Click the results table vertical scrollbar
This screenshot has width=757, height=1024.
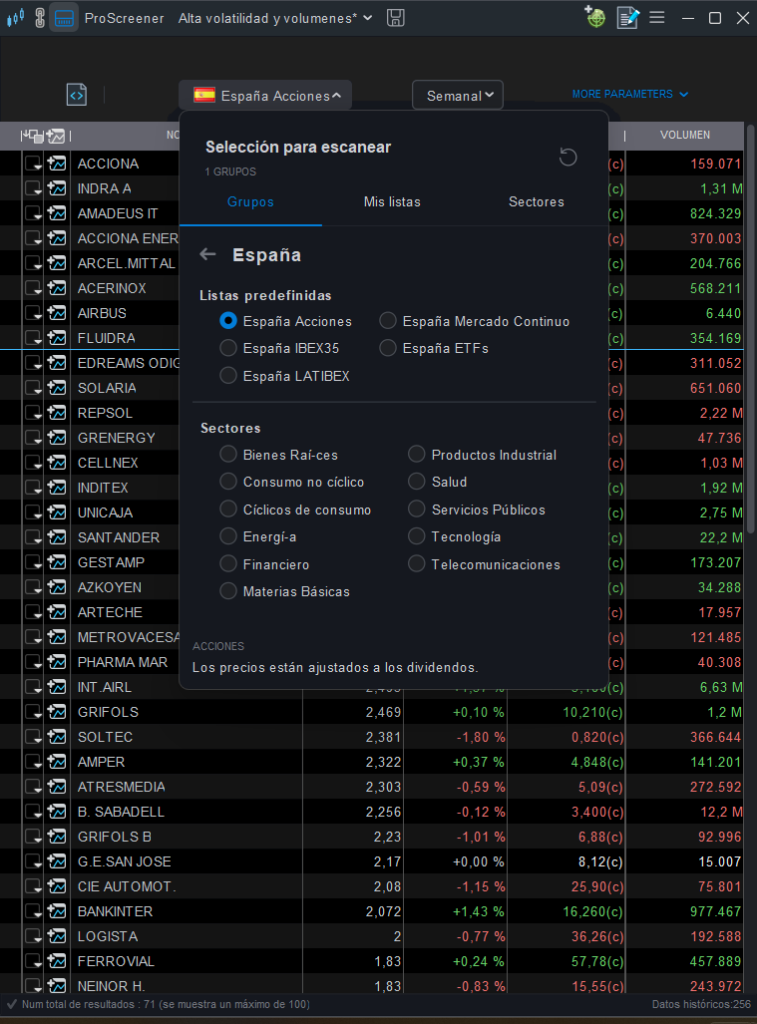750,327
